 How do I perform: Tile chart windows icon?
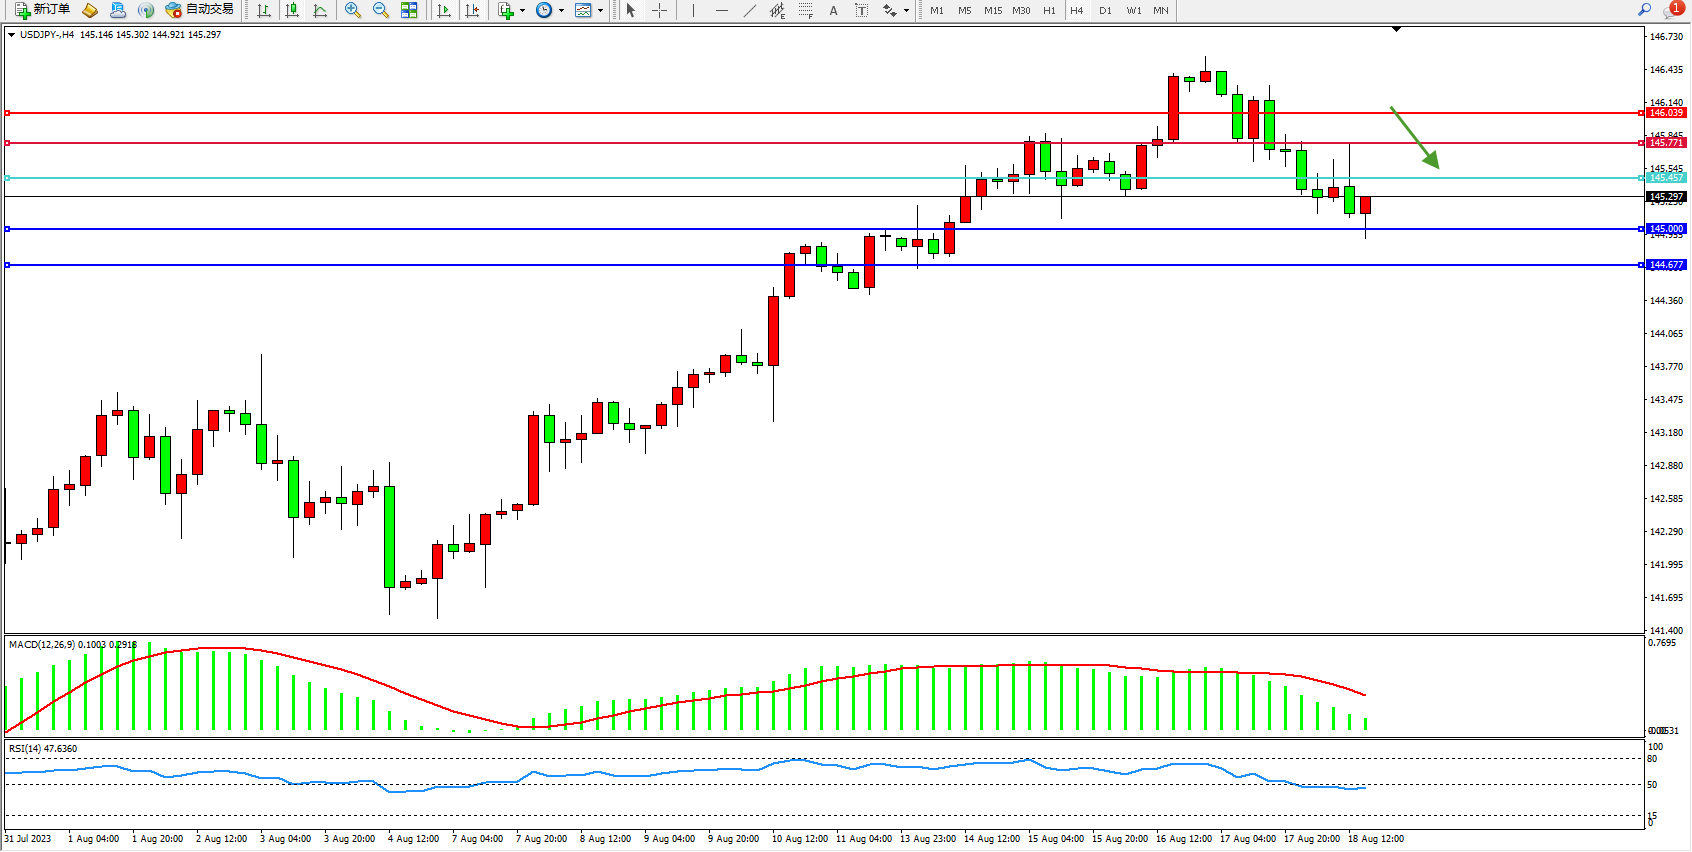click(409, 10)
